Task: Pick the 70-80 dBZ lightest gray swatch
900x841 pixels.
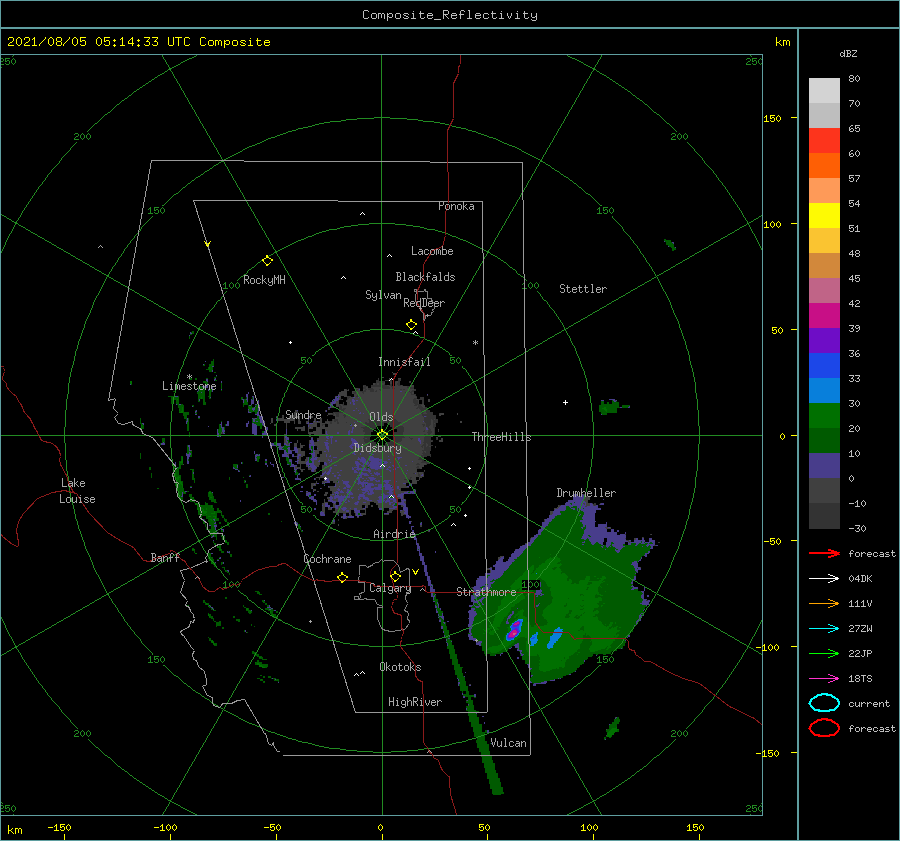Action: coord(824,90)
